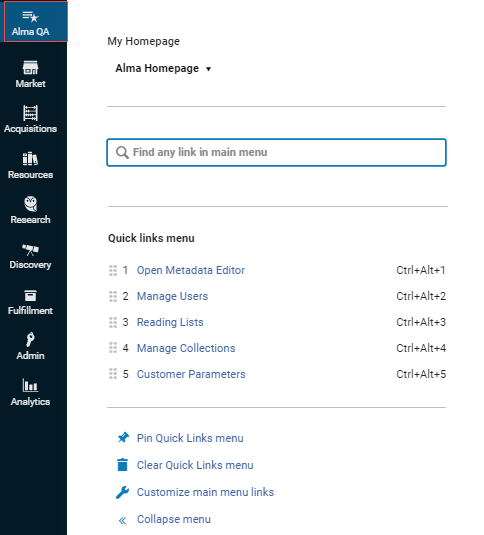The width and height of the screenshot is (484, 535).
Task: Open Reading Lists quick link
Action: [x=170, y=322]
